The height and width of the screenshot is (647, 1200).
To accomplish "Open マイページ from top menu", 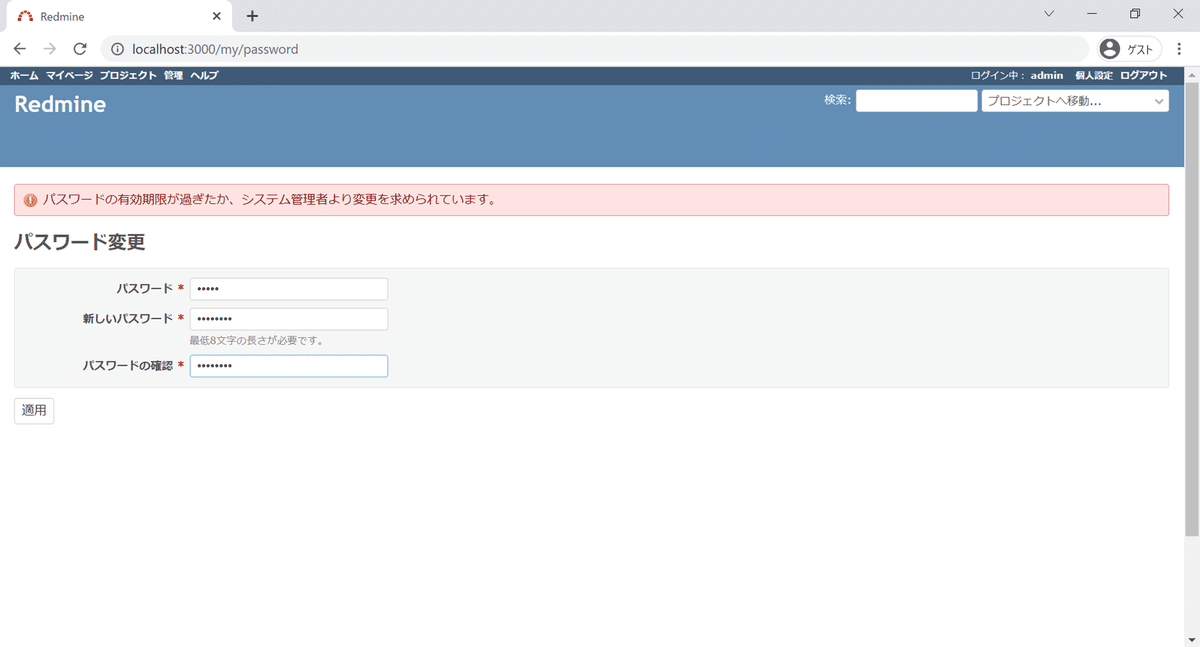I will [69, 76].
